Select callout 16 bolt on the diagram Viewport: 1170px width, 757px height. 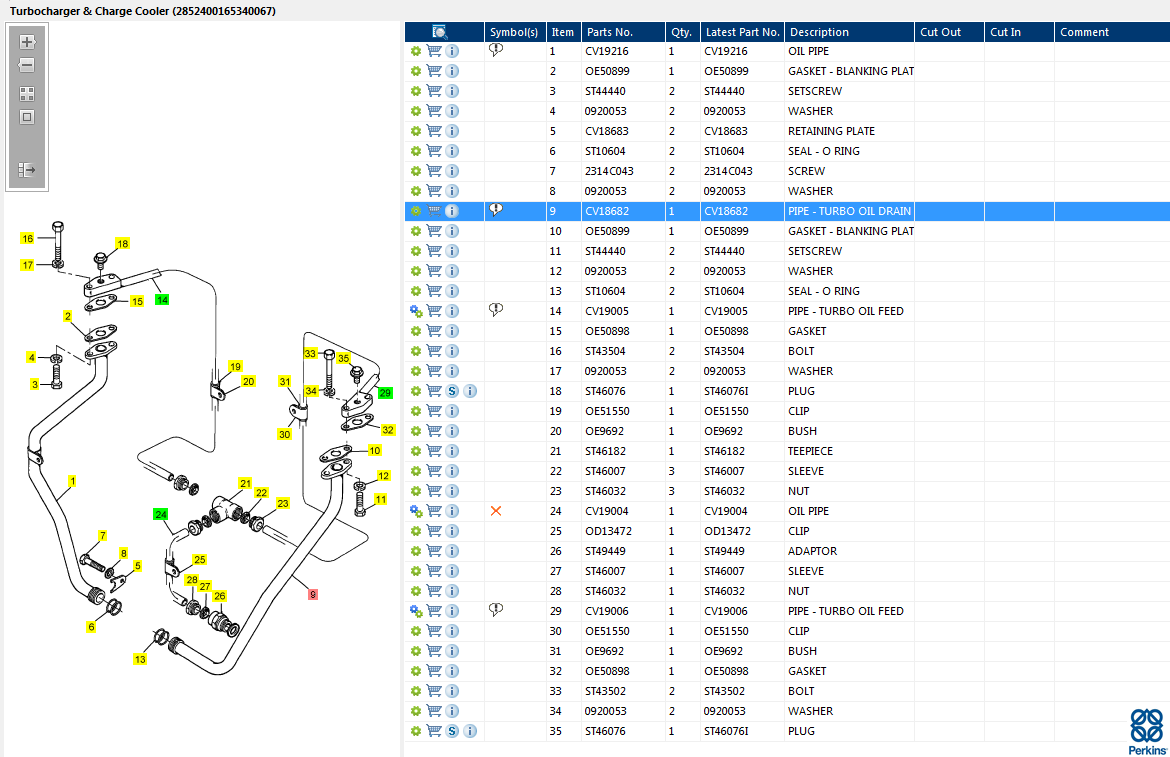click(28, 239)
